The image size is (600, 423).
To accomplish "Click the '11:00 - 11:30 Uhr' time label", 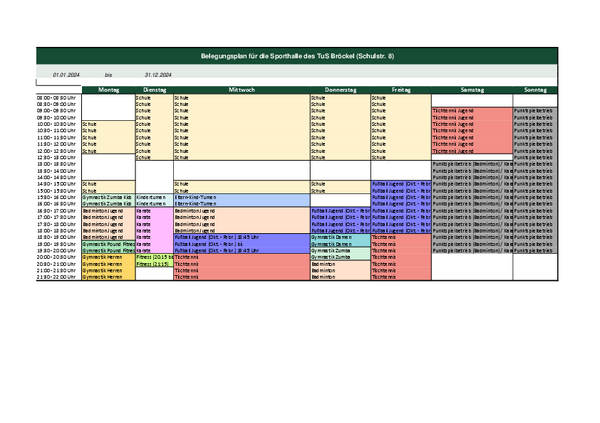I will [56, 137].
